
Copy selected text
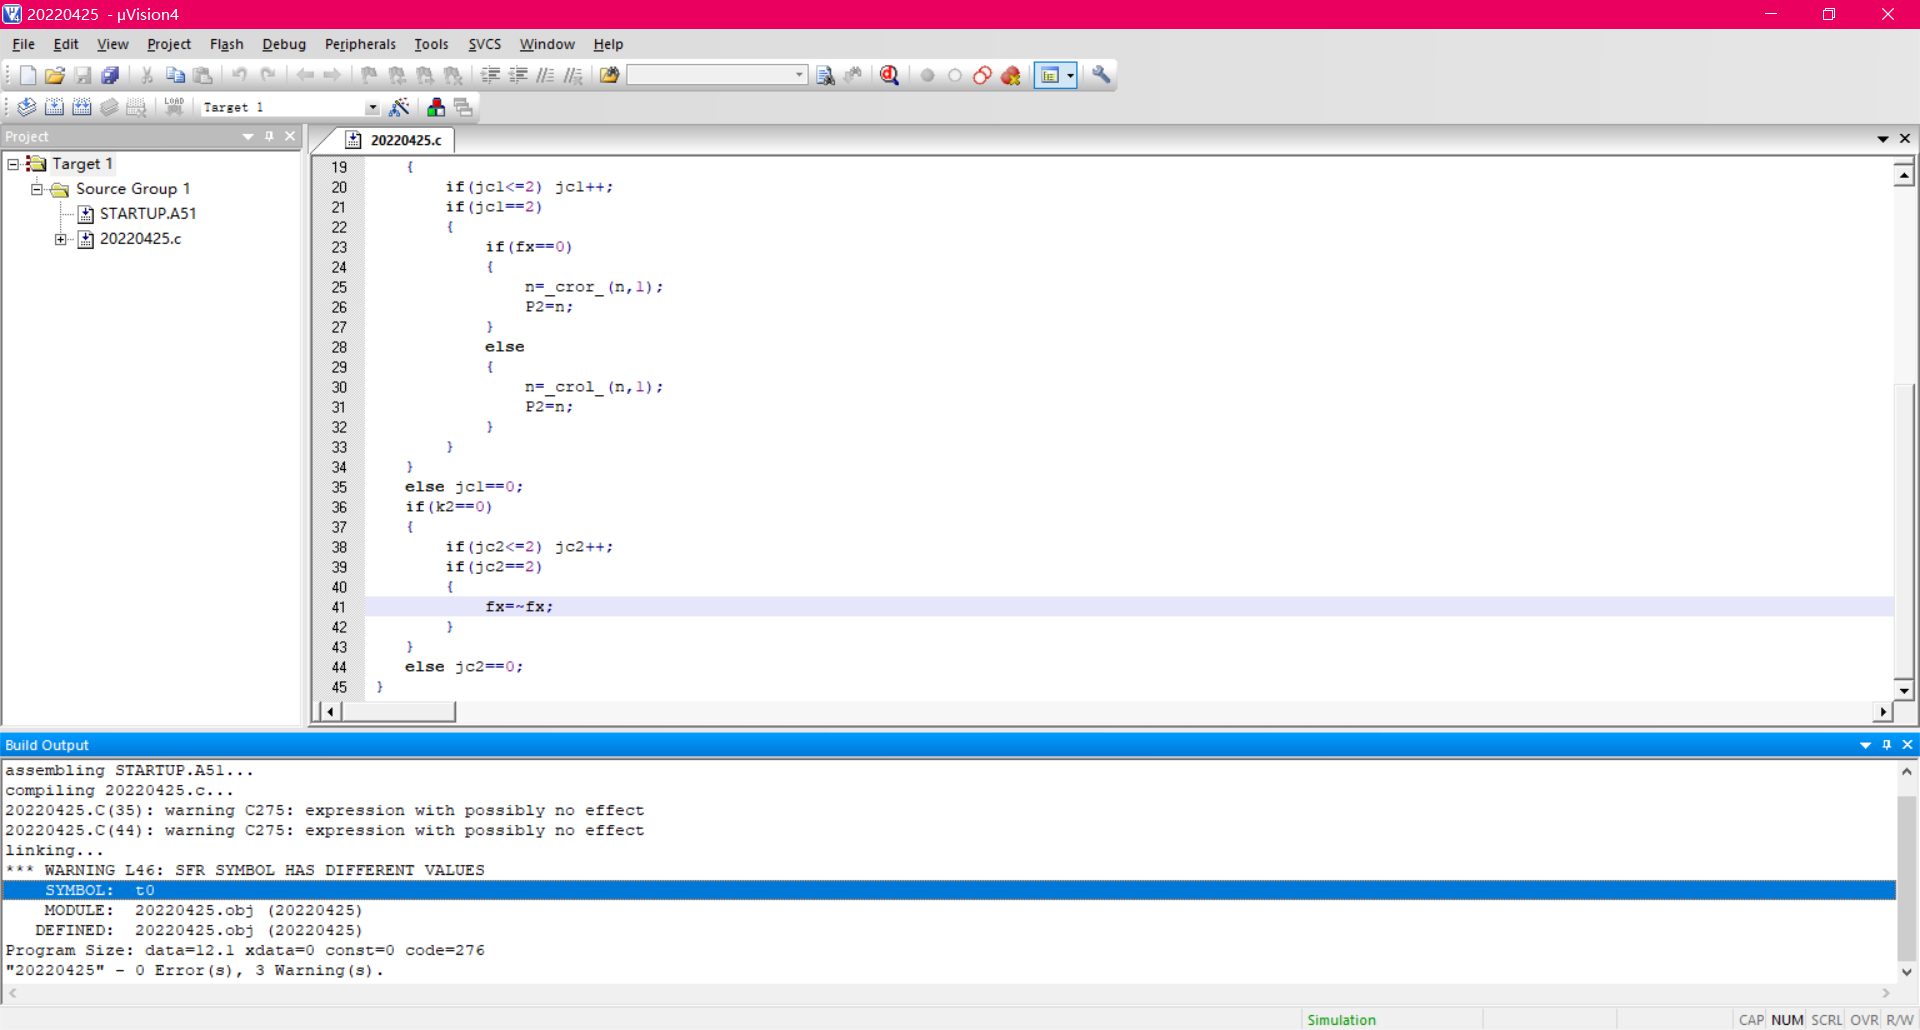tap(175, 75)
